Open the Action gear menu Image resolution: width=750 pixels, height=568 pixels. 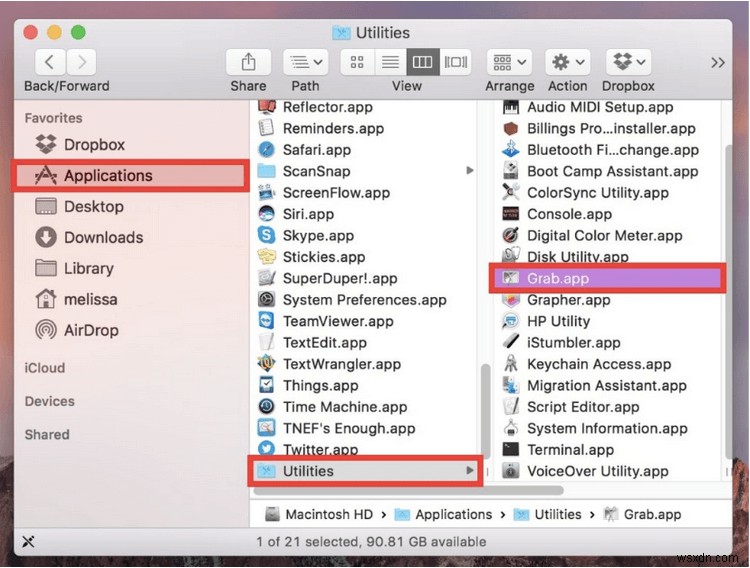click(x=568, y=62)
